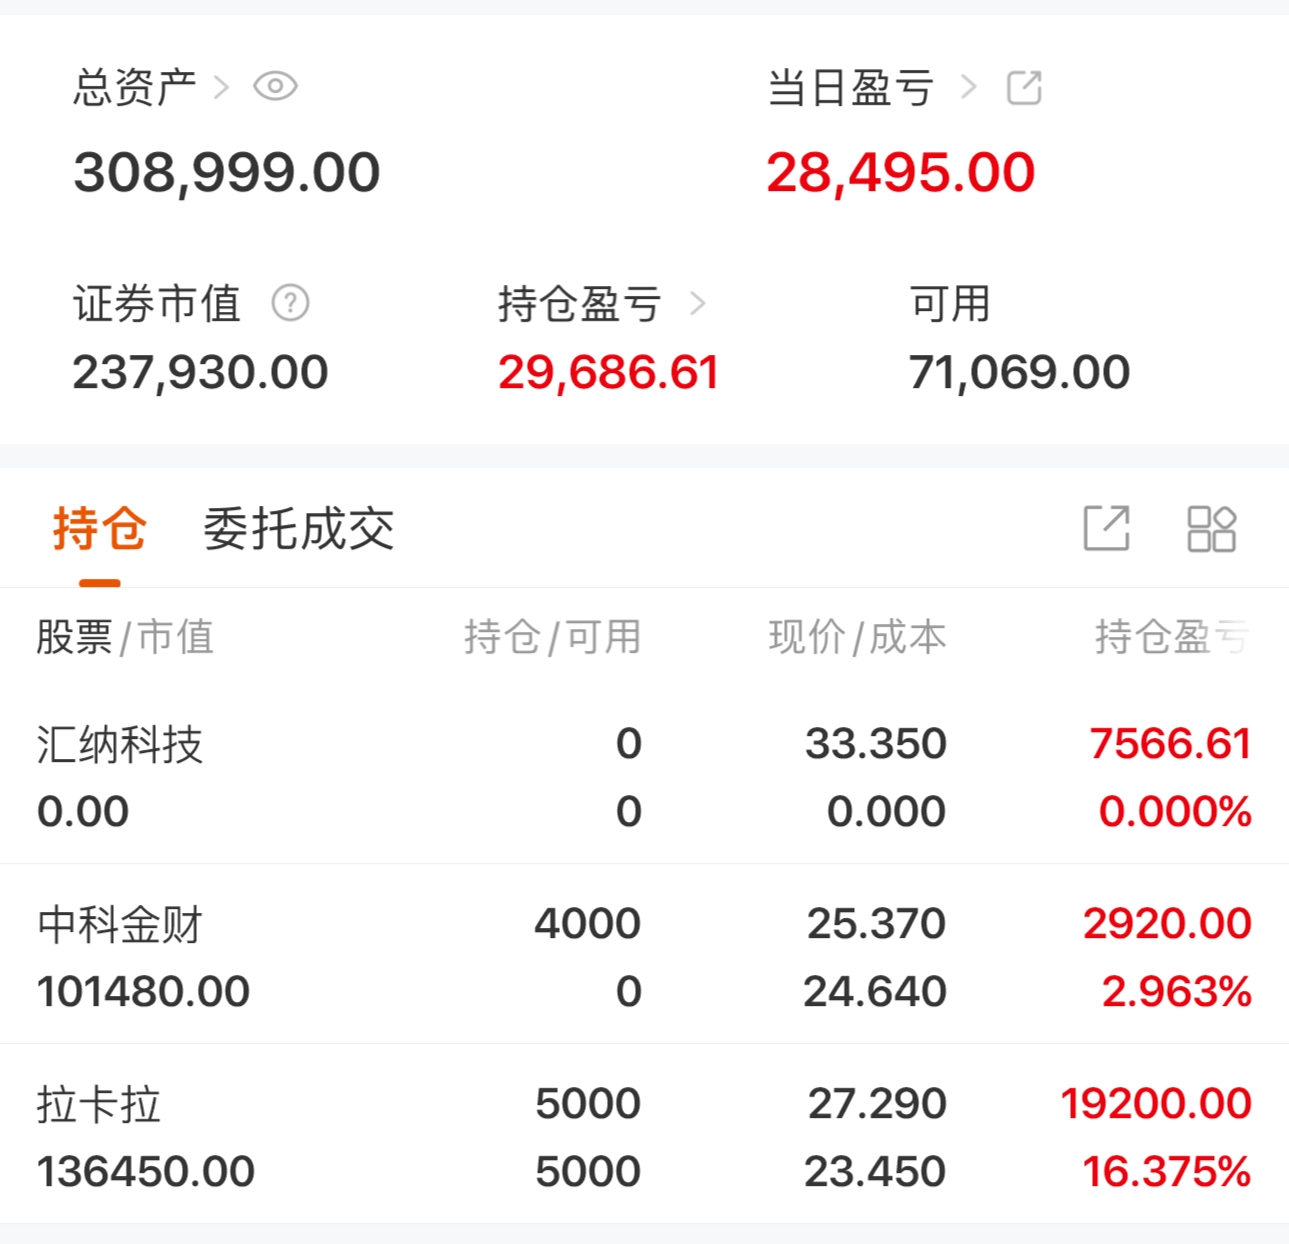The height and width of the screenshot is (1244, 1289).
Task: Switch to the 委托成交 tab
Action: coord(299,528)
